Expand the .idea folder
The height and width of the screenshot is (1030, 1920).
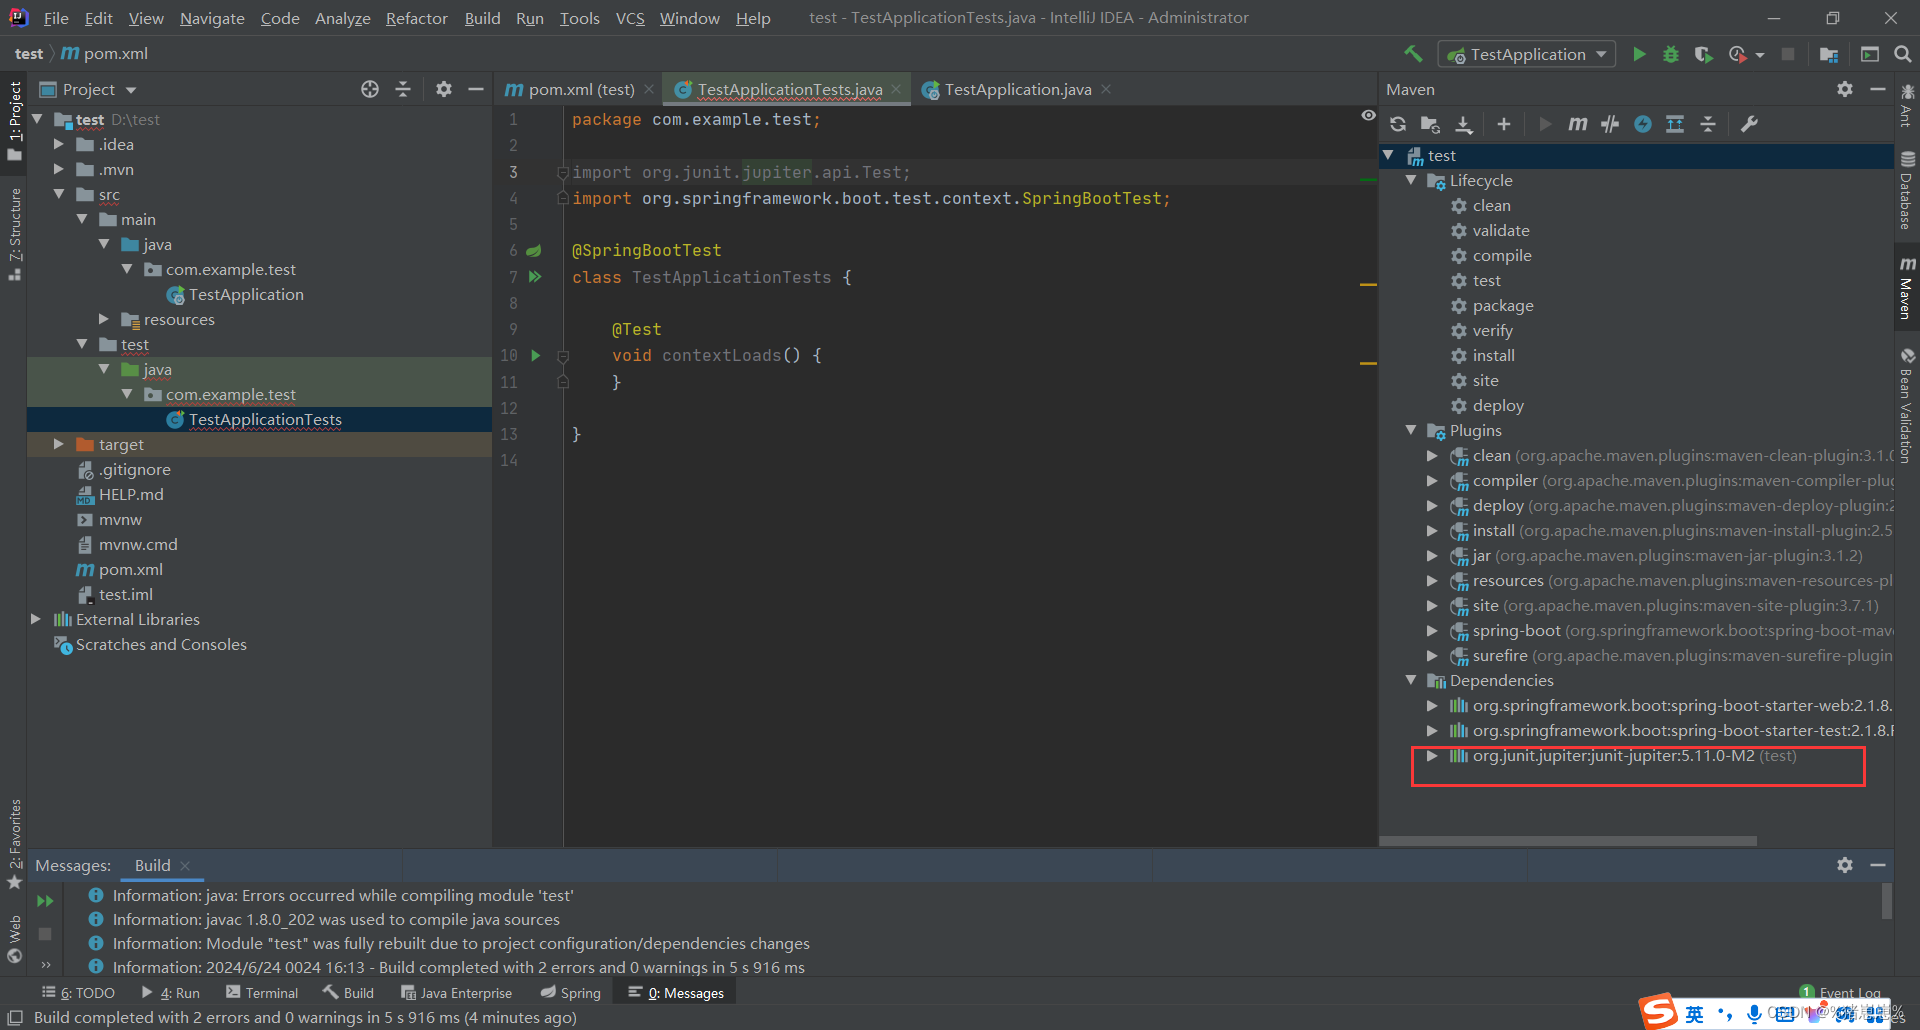(59, 144)
